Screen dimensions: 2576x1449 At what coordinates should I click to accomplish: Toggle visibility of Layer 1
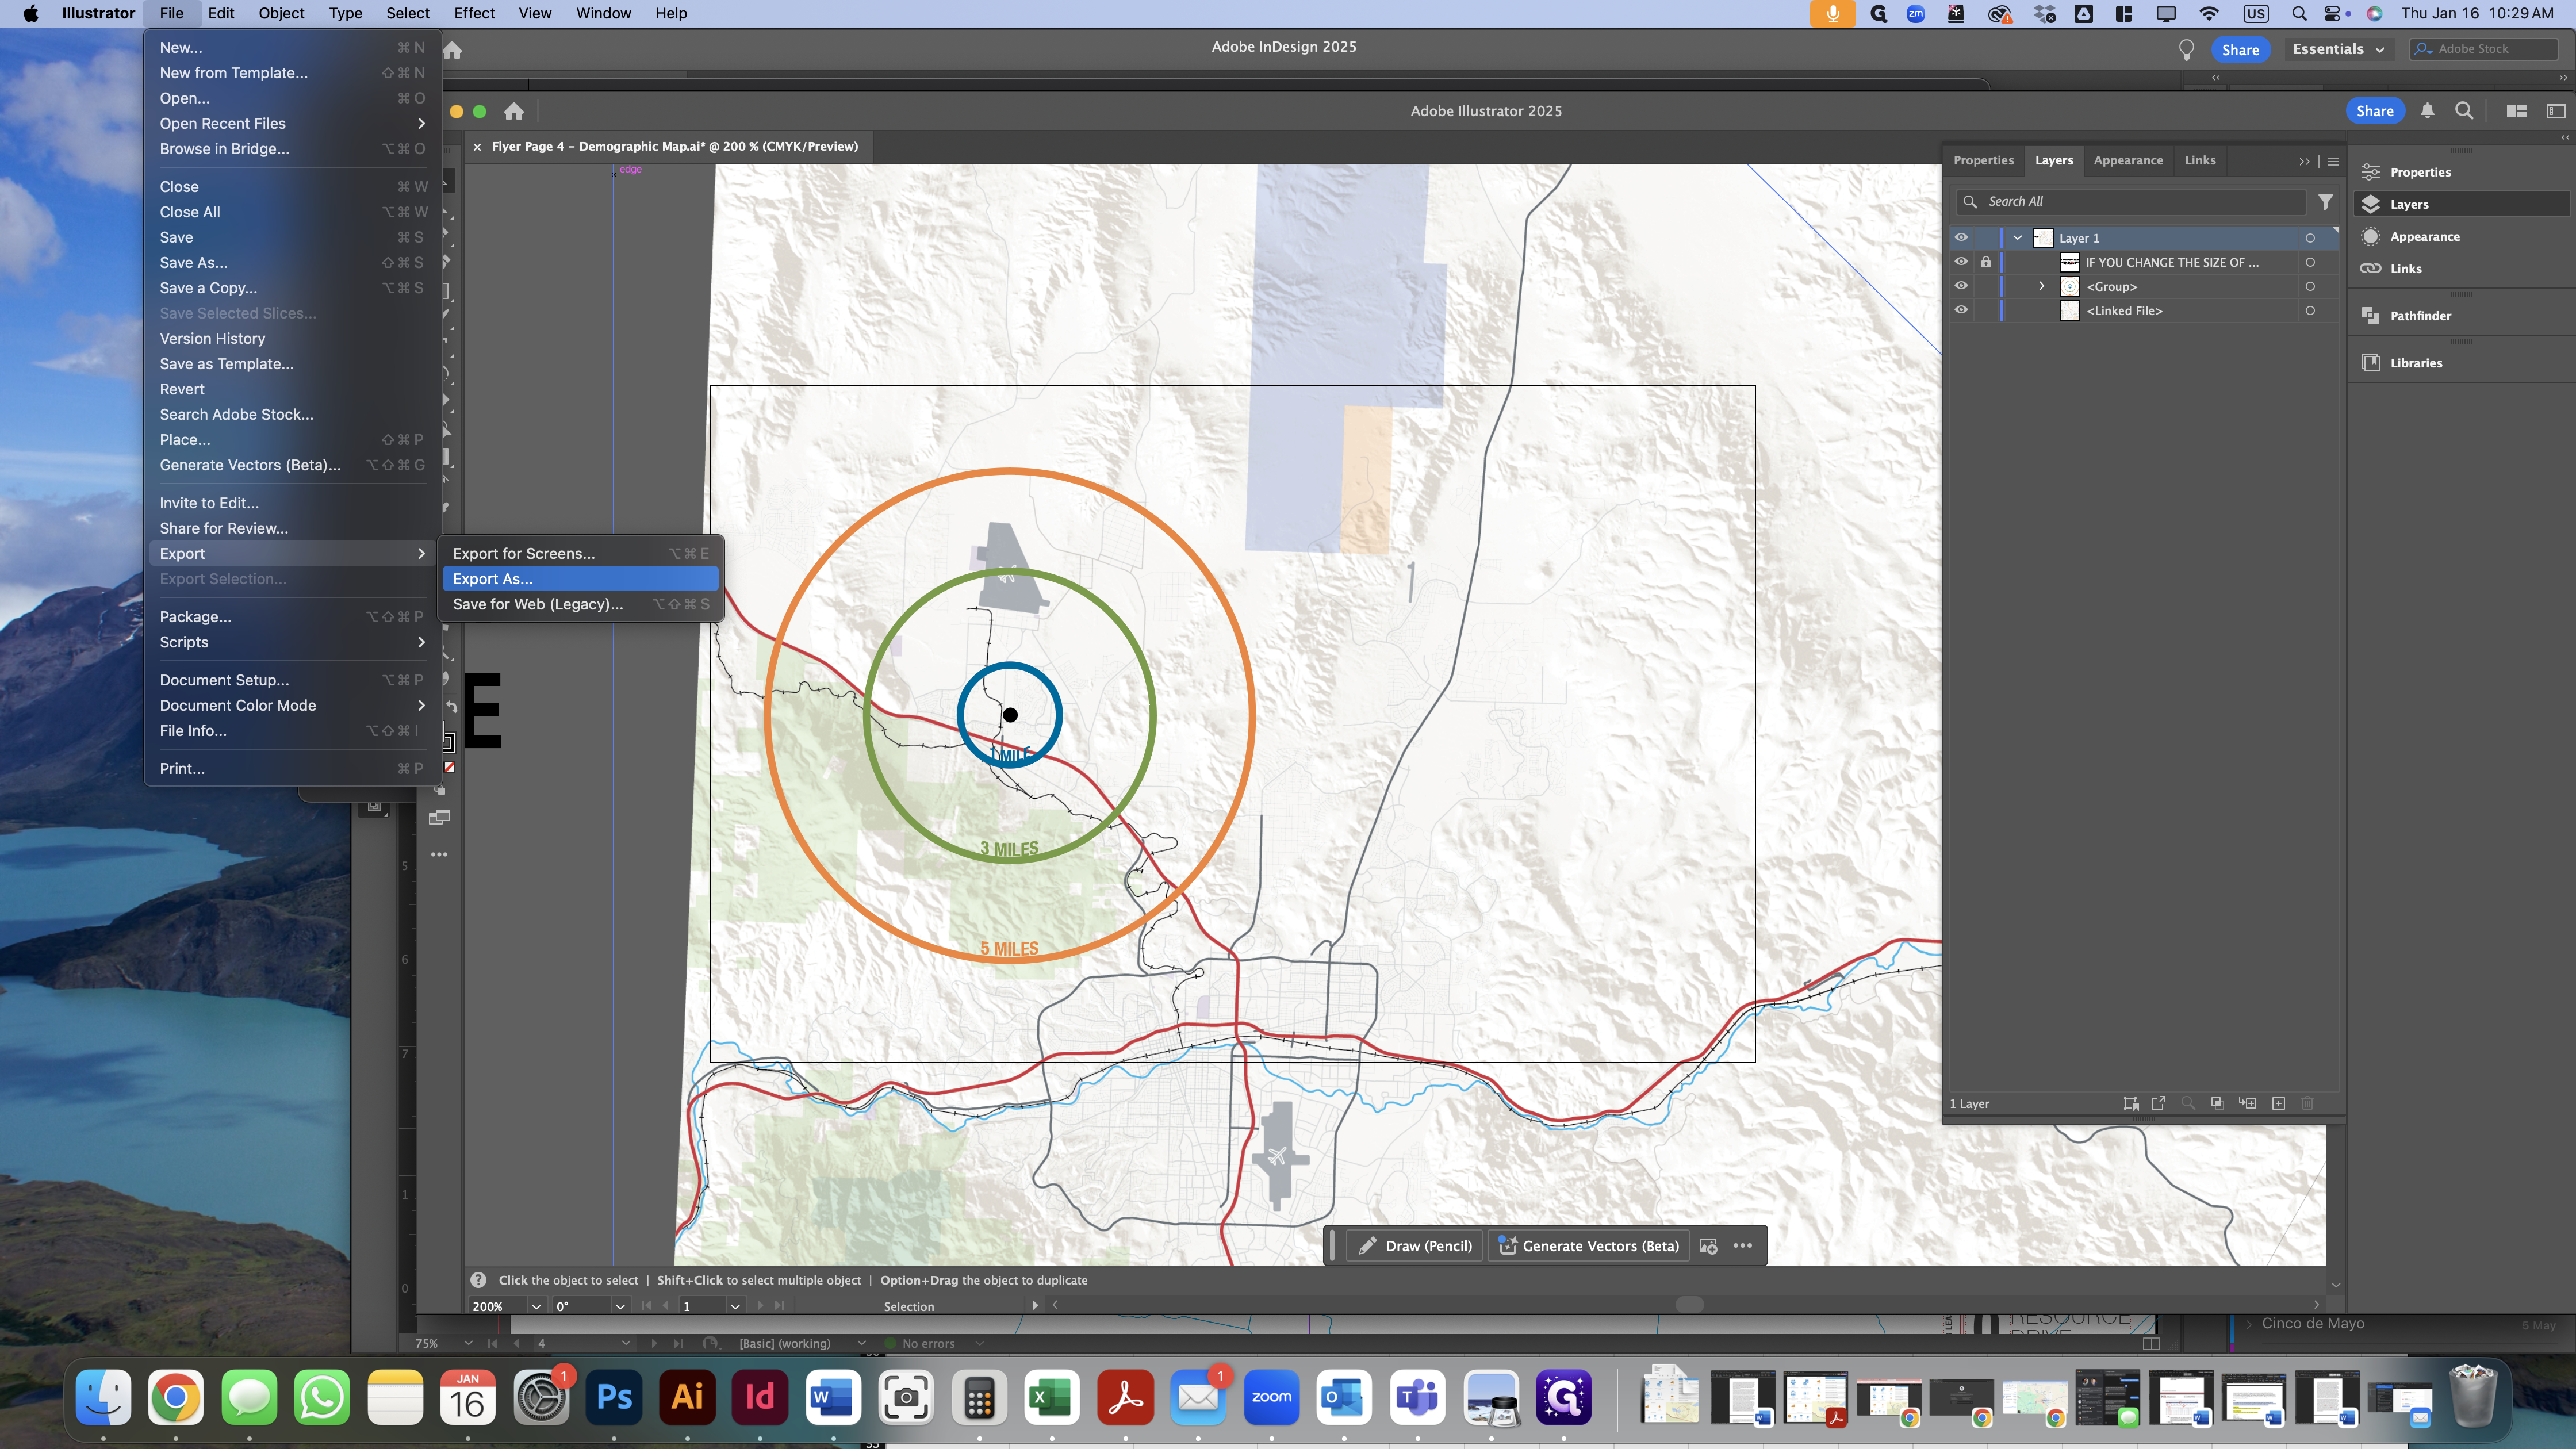click(1961, 238)
